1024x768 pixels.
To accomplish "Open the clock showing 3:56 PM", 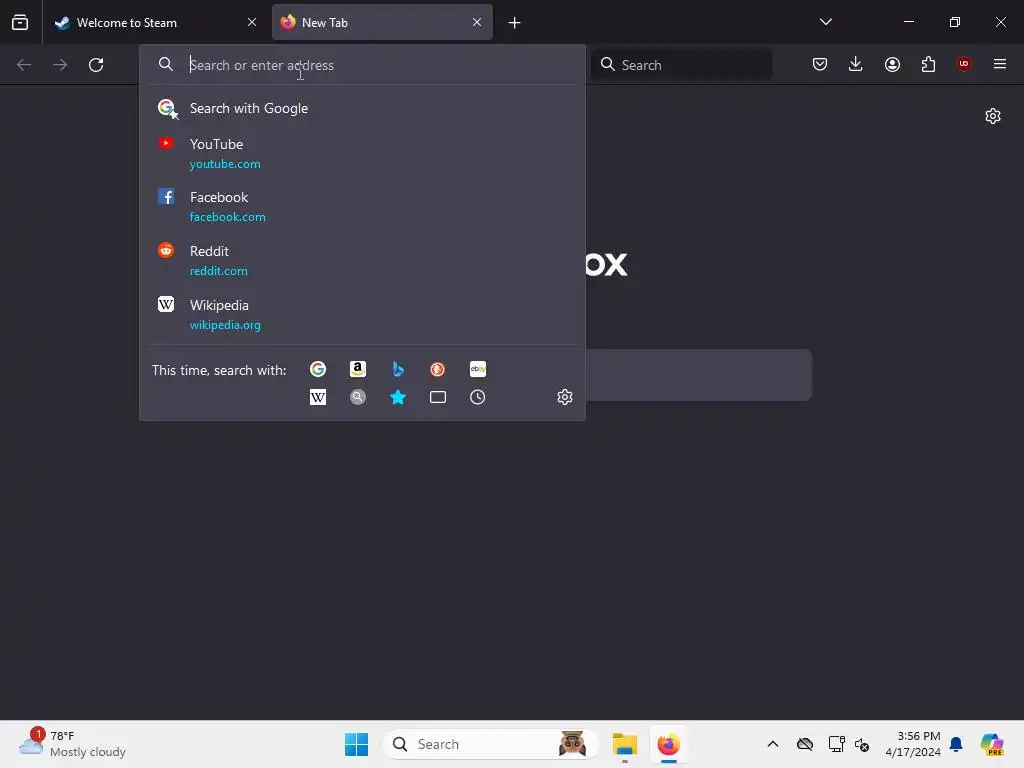I will click(x=912, y=744).
